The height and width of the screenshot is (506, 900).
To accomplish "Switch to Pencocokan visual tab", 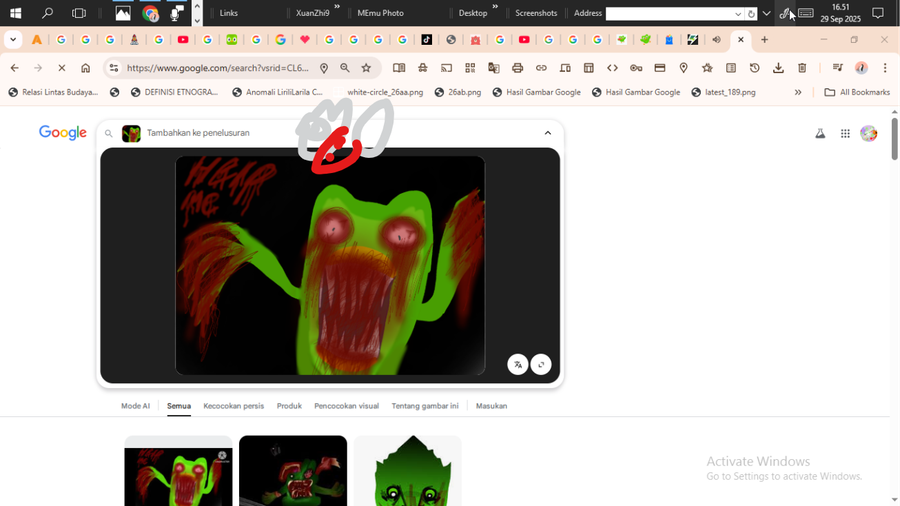I will (346, 406).
